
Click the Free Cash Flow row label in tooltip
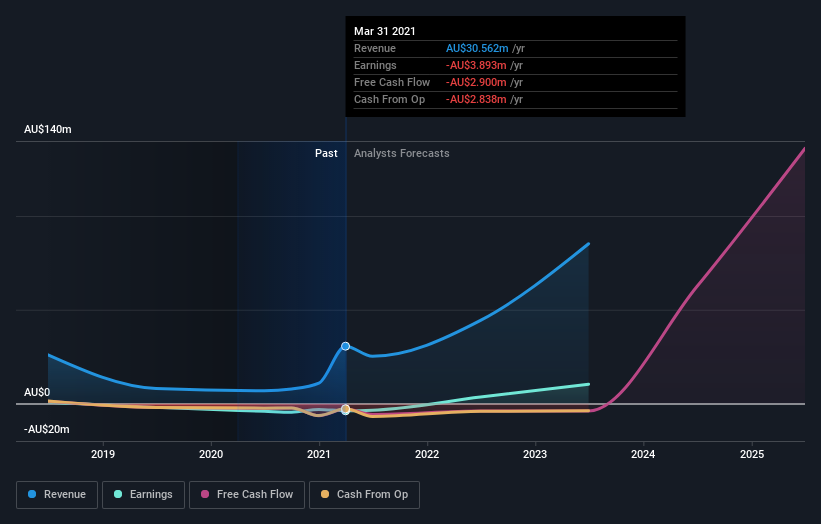coord(392,82)
